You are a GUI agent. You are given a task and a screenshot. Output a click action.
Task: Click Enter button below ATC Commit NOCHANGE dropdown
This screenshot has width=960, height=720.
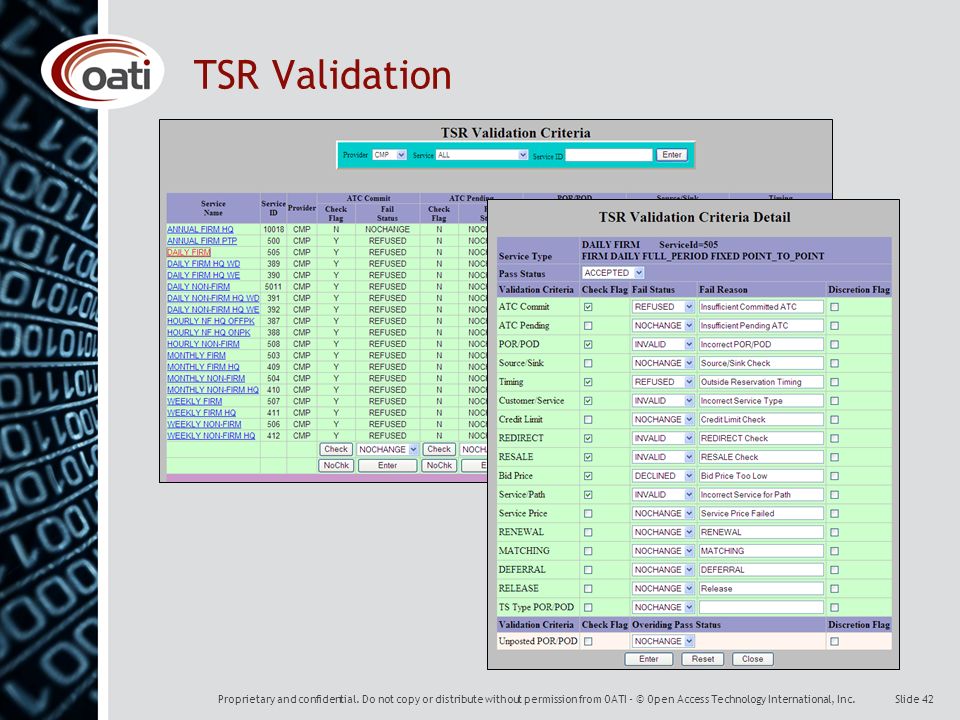(x=388, y=465)
